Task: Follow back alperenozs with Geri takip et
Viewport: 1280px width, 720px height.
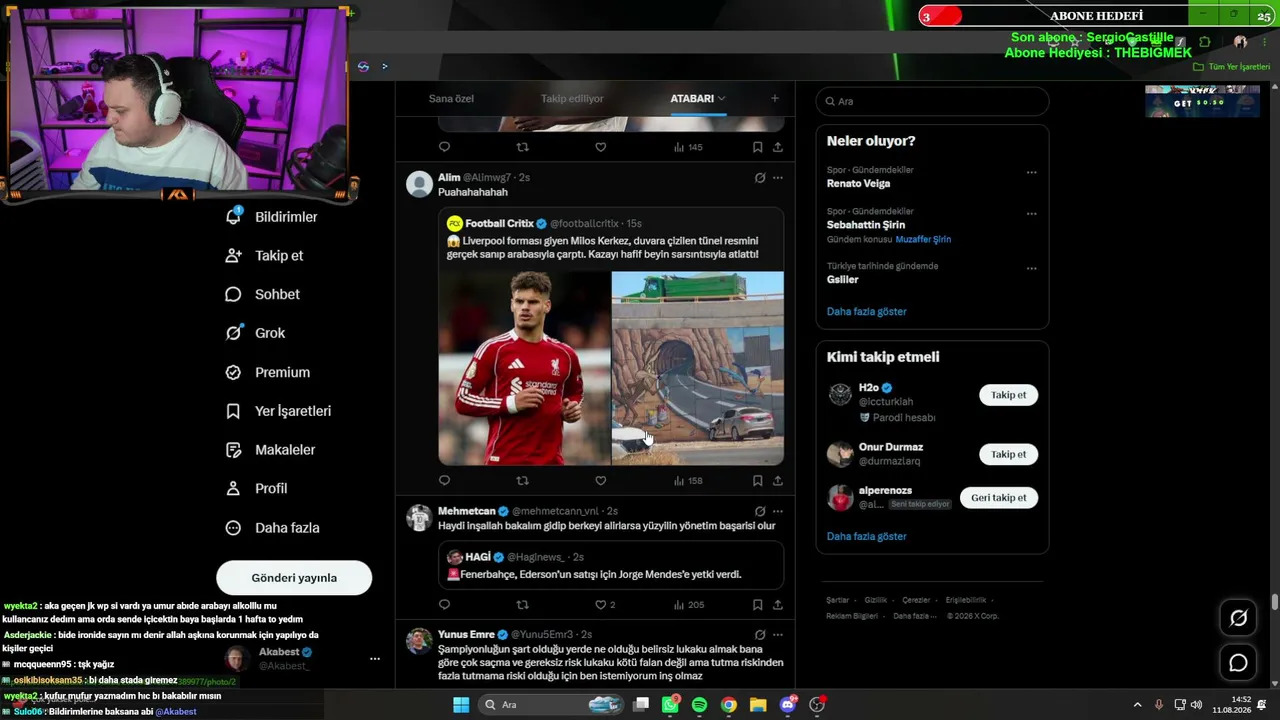Action: [x=999, y=498]
